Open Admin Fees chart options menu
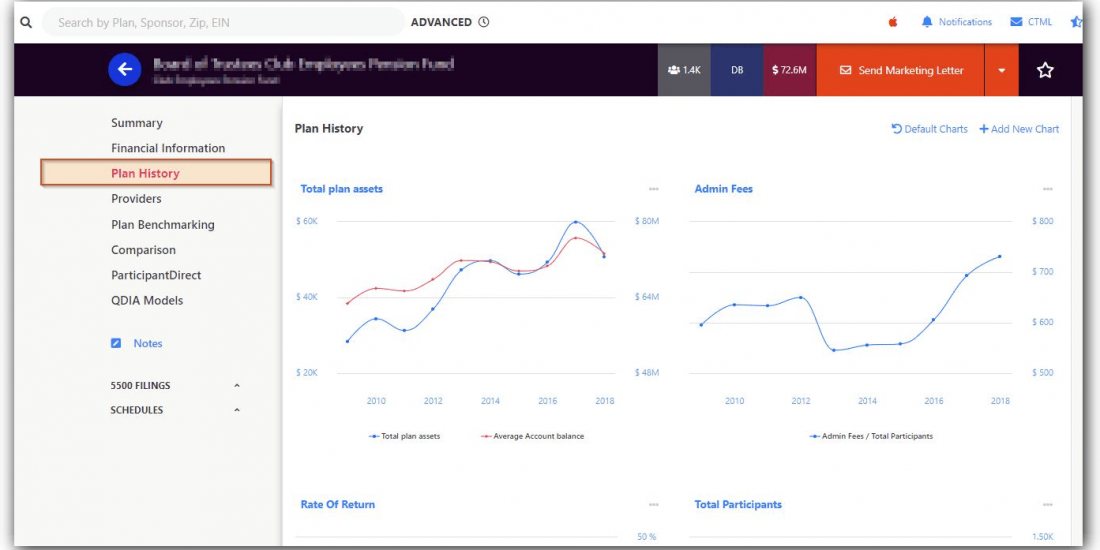Screen dimensions: 1100x550 click(1047, 189)
